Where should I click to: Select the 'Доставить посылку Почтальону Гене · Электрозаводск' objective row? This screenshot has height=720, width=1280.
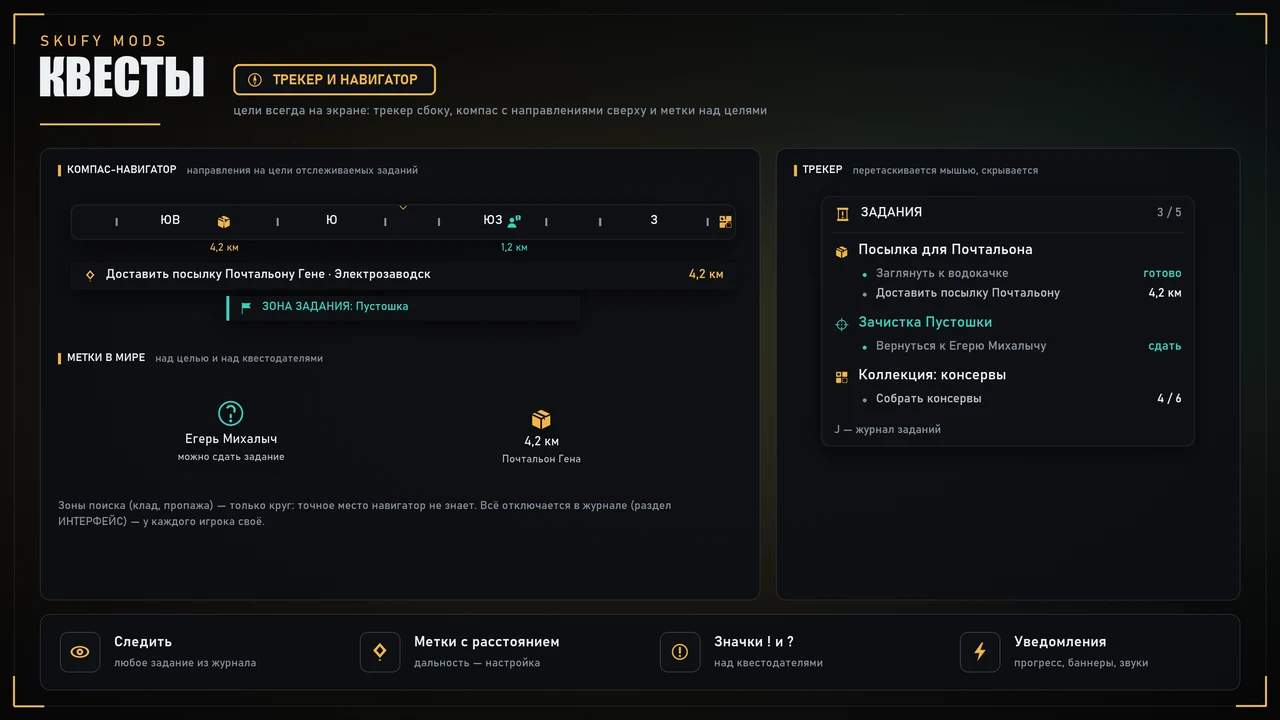click(403, 274)
